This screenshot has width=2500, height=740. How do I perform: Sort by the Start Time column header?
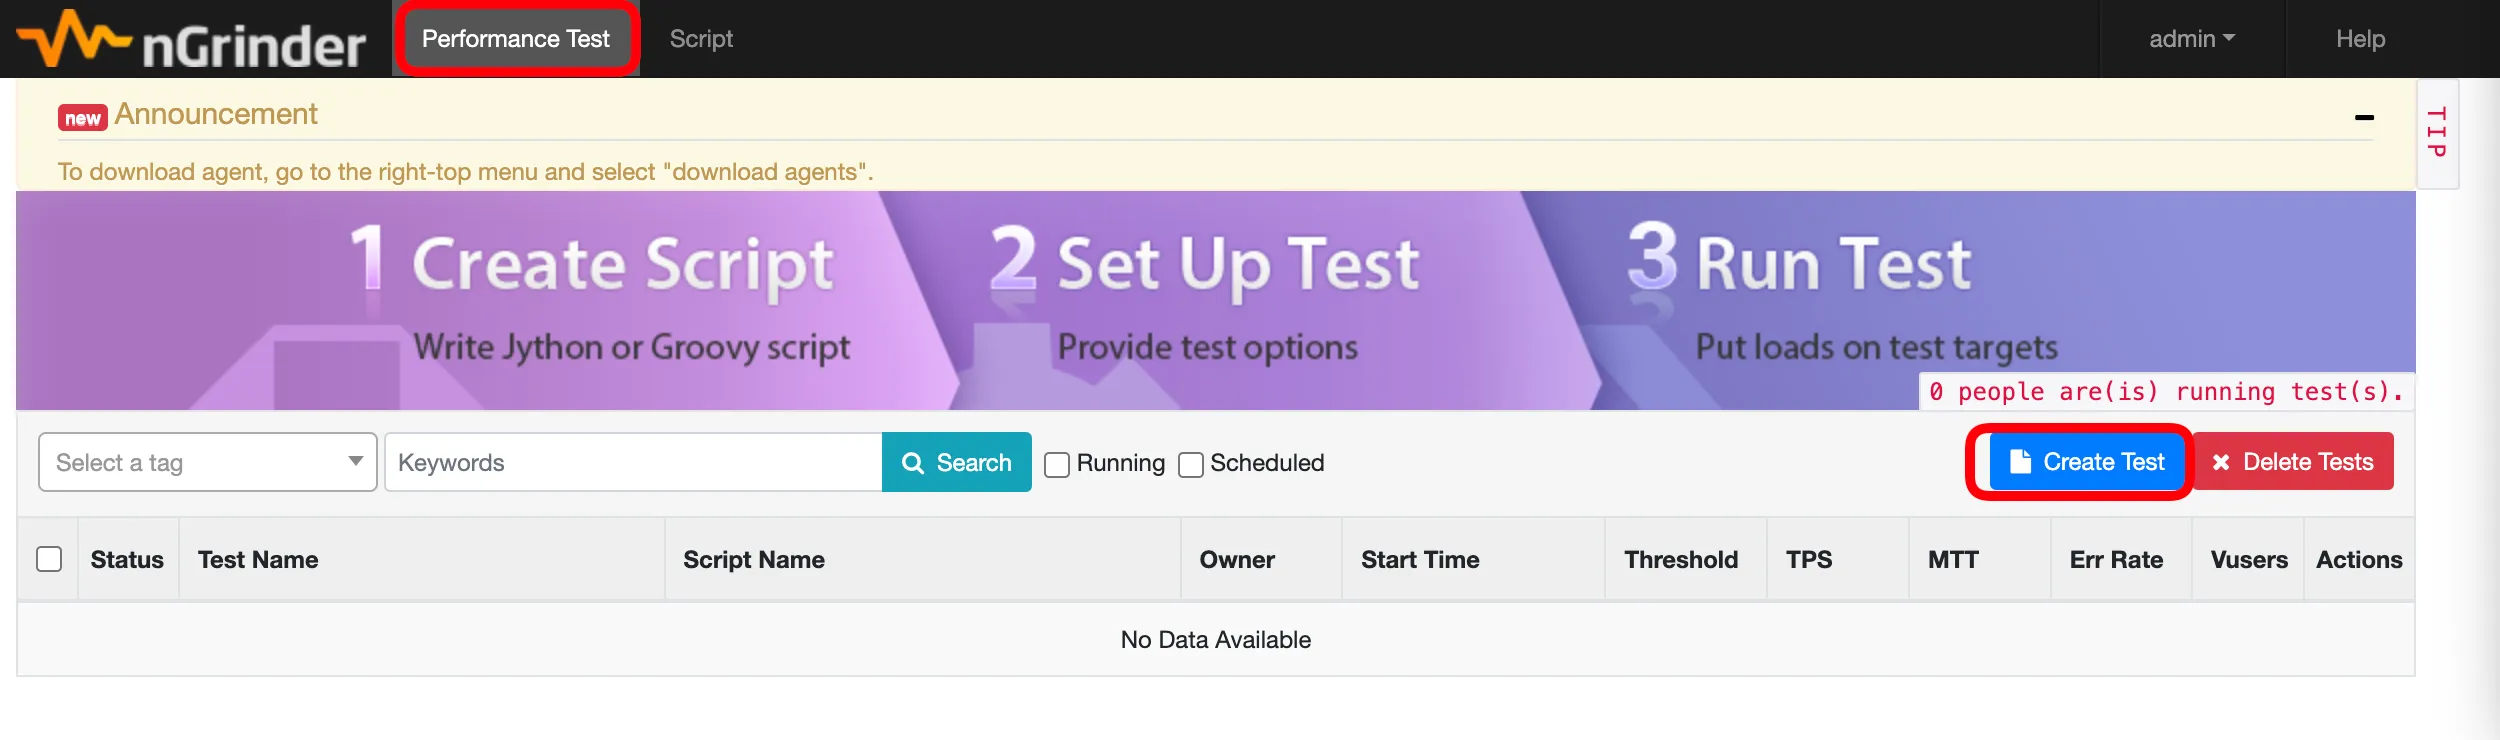pos(1420,560)
